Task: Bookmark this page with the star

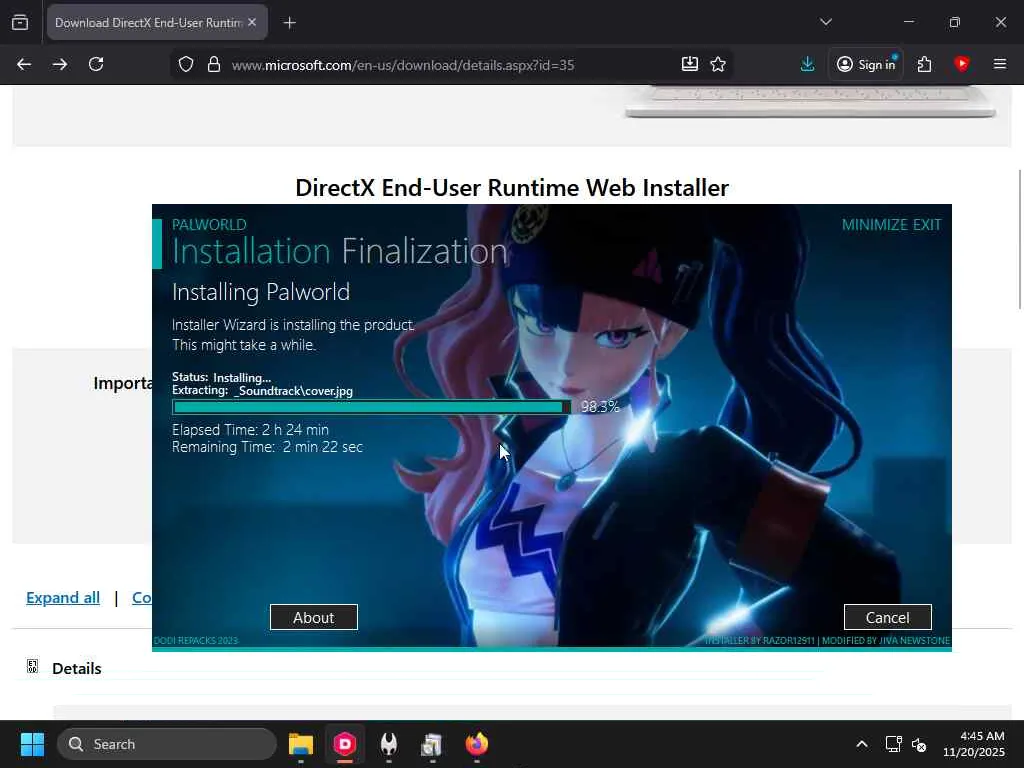Action: click(718, 64)
